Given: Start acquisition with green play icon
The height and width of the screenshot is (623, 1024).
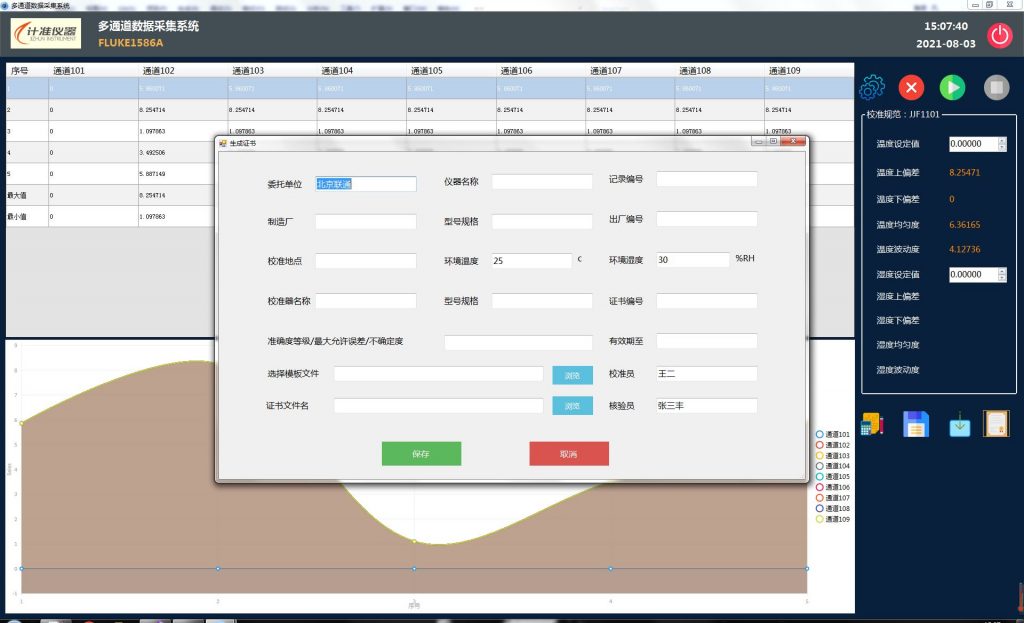Looking at the screenshot, I should click(x=953, y=88).
